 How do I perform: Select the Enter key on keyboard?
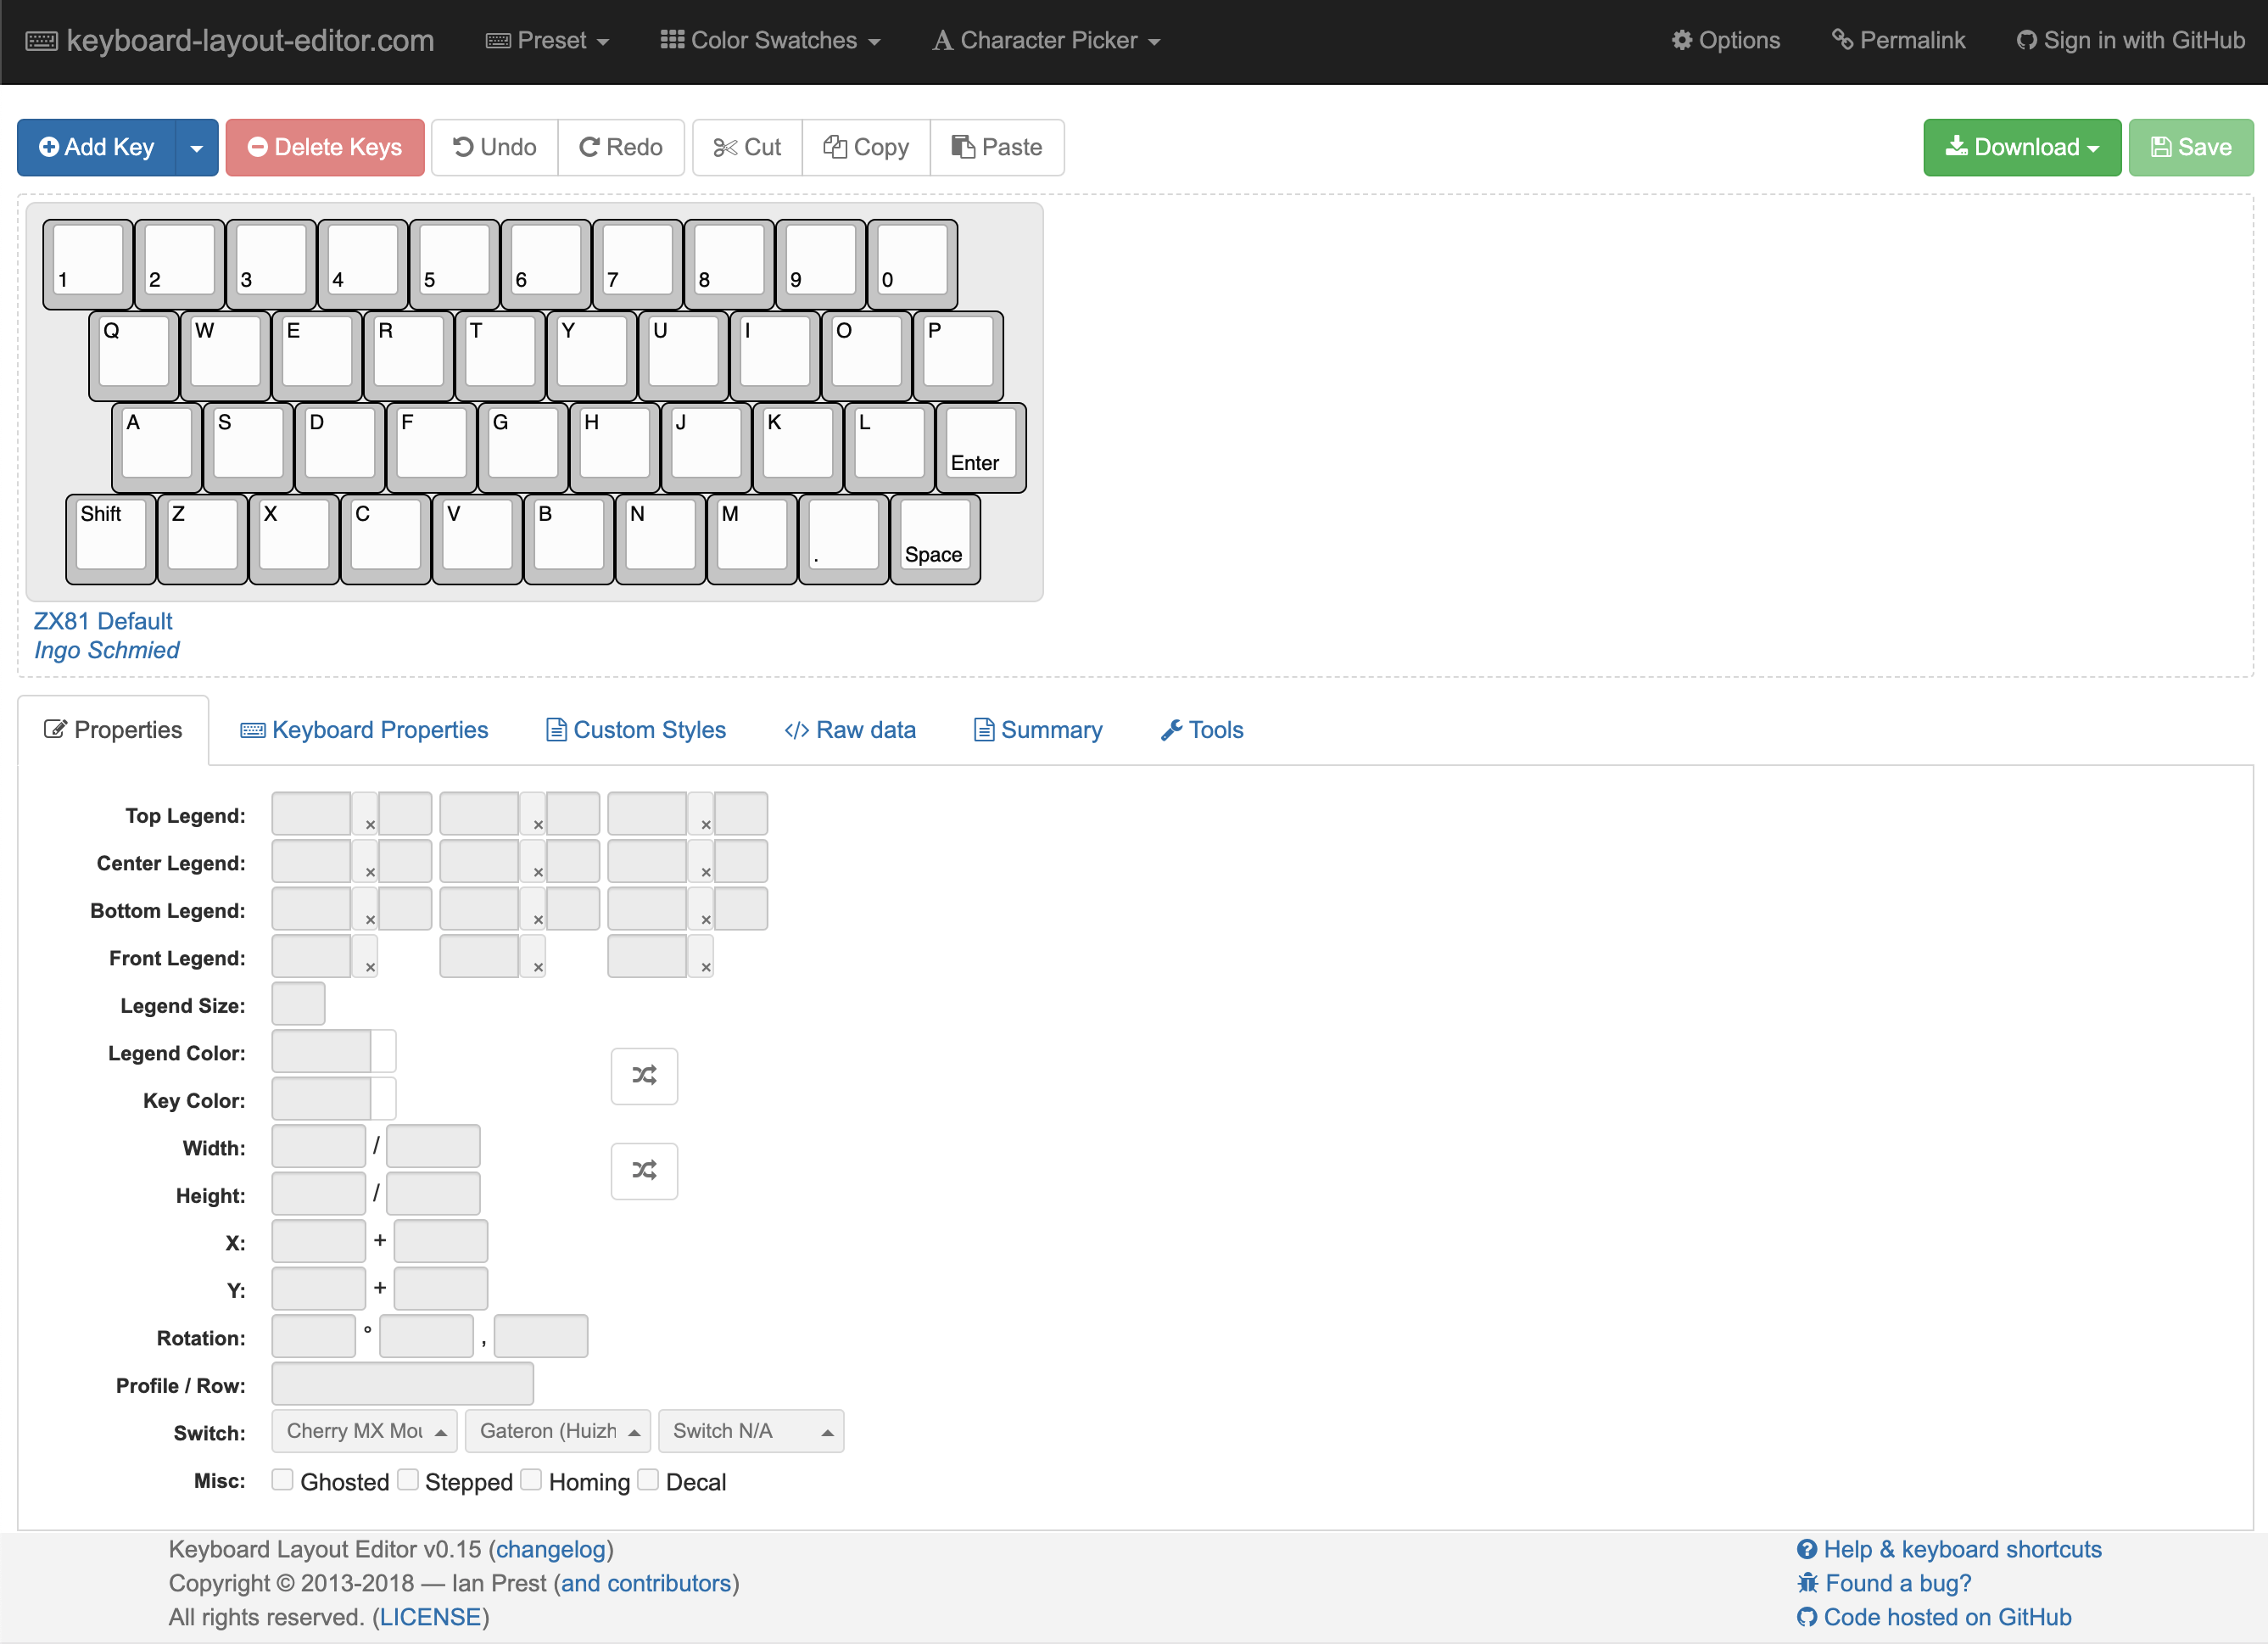[x=980, y=446]
